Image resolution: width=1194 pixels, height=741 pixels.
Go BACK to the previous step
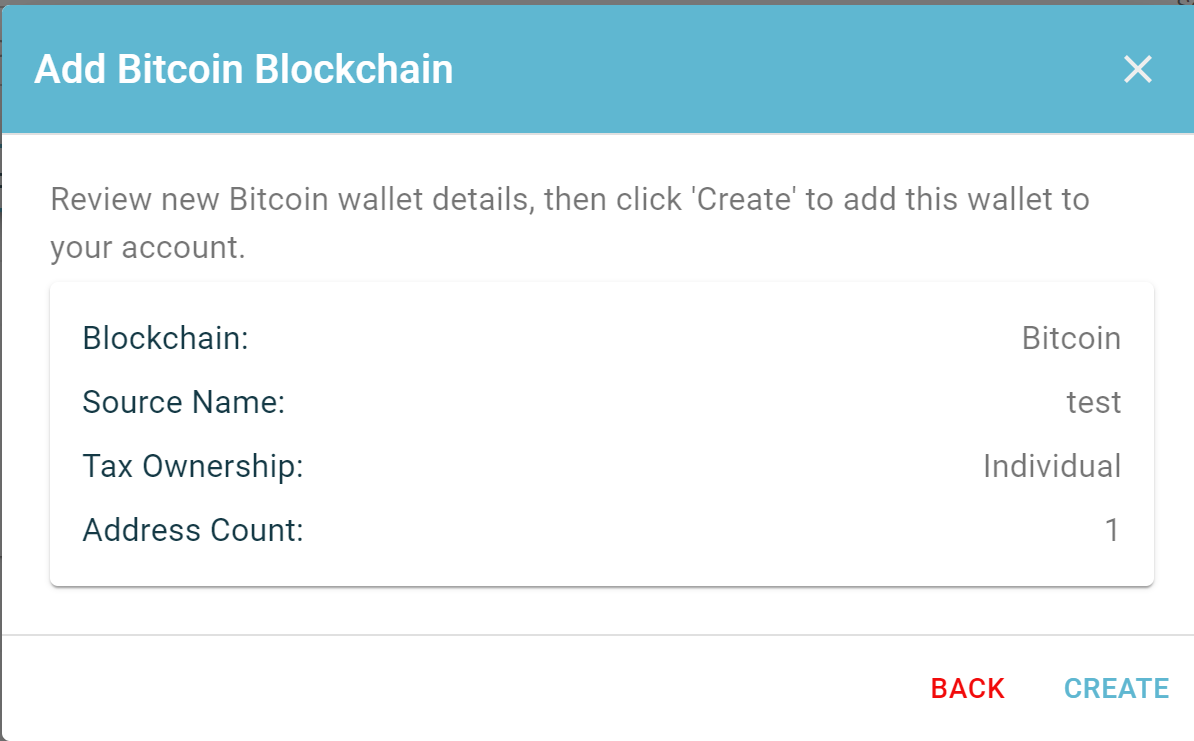[967, 688]
